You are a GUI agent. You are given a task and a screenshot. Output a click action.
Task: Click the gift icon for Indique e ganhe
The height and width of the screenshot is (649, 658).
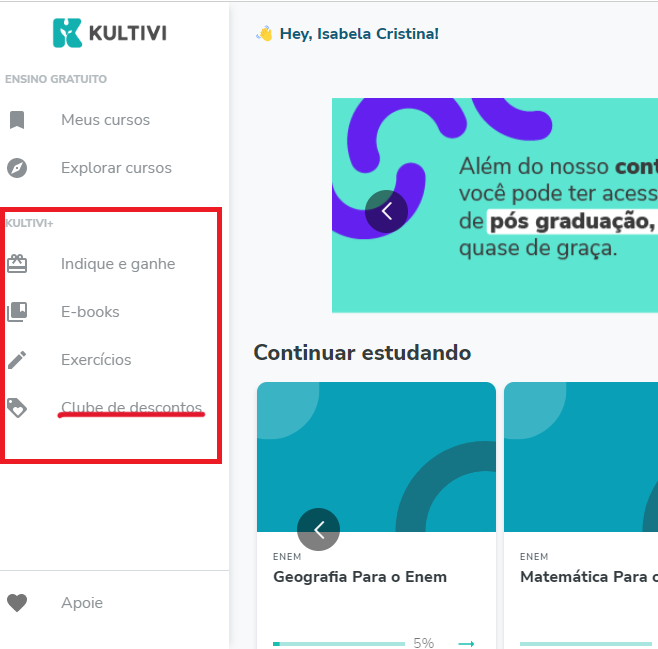(x=17, y=264)
